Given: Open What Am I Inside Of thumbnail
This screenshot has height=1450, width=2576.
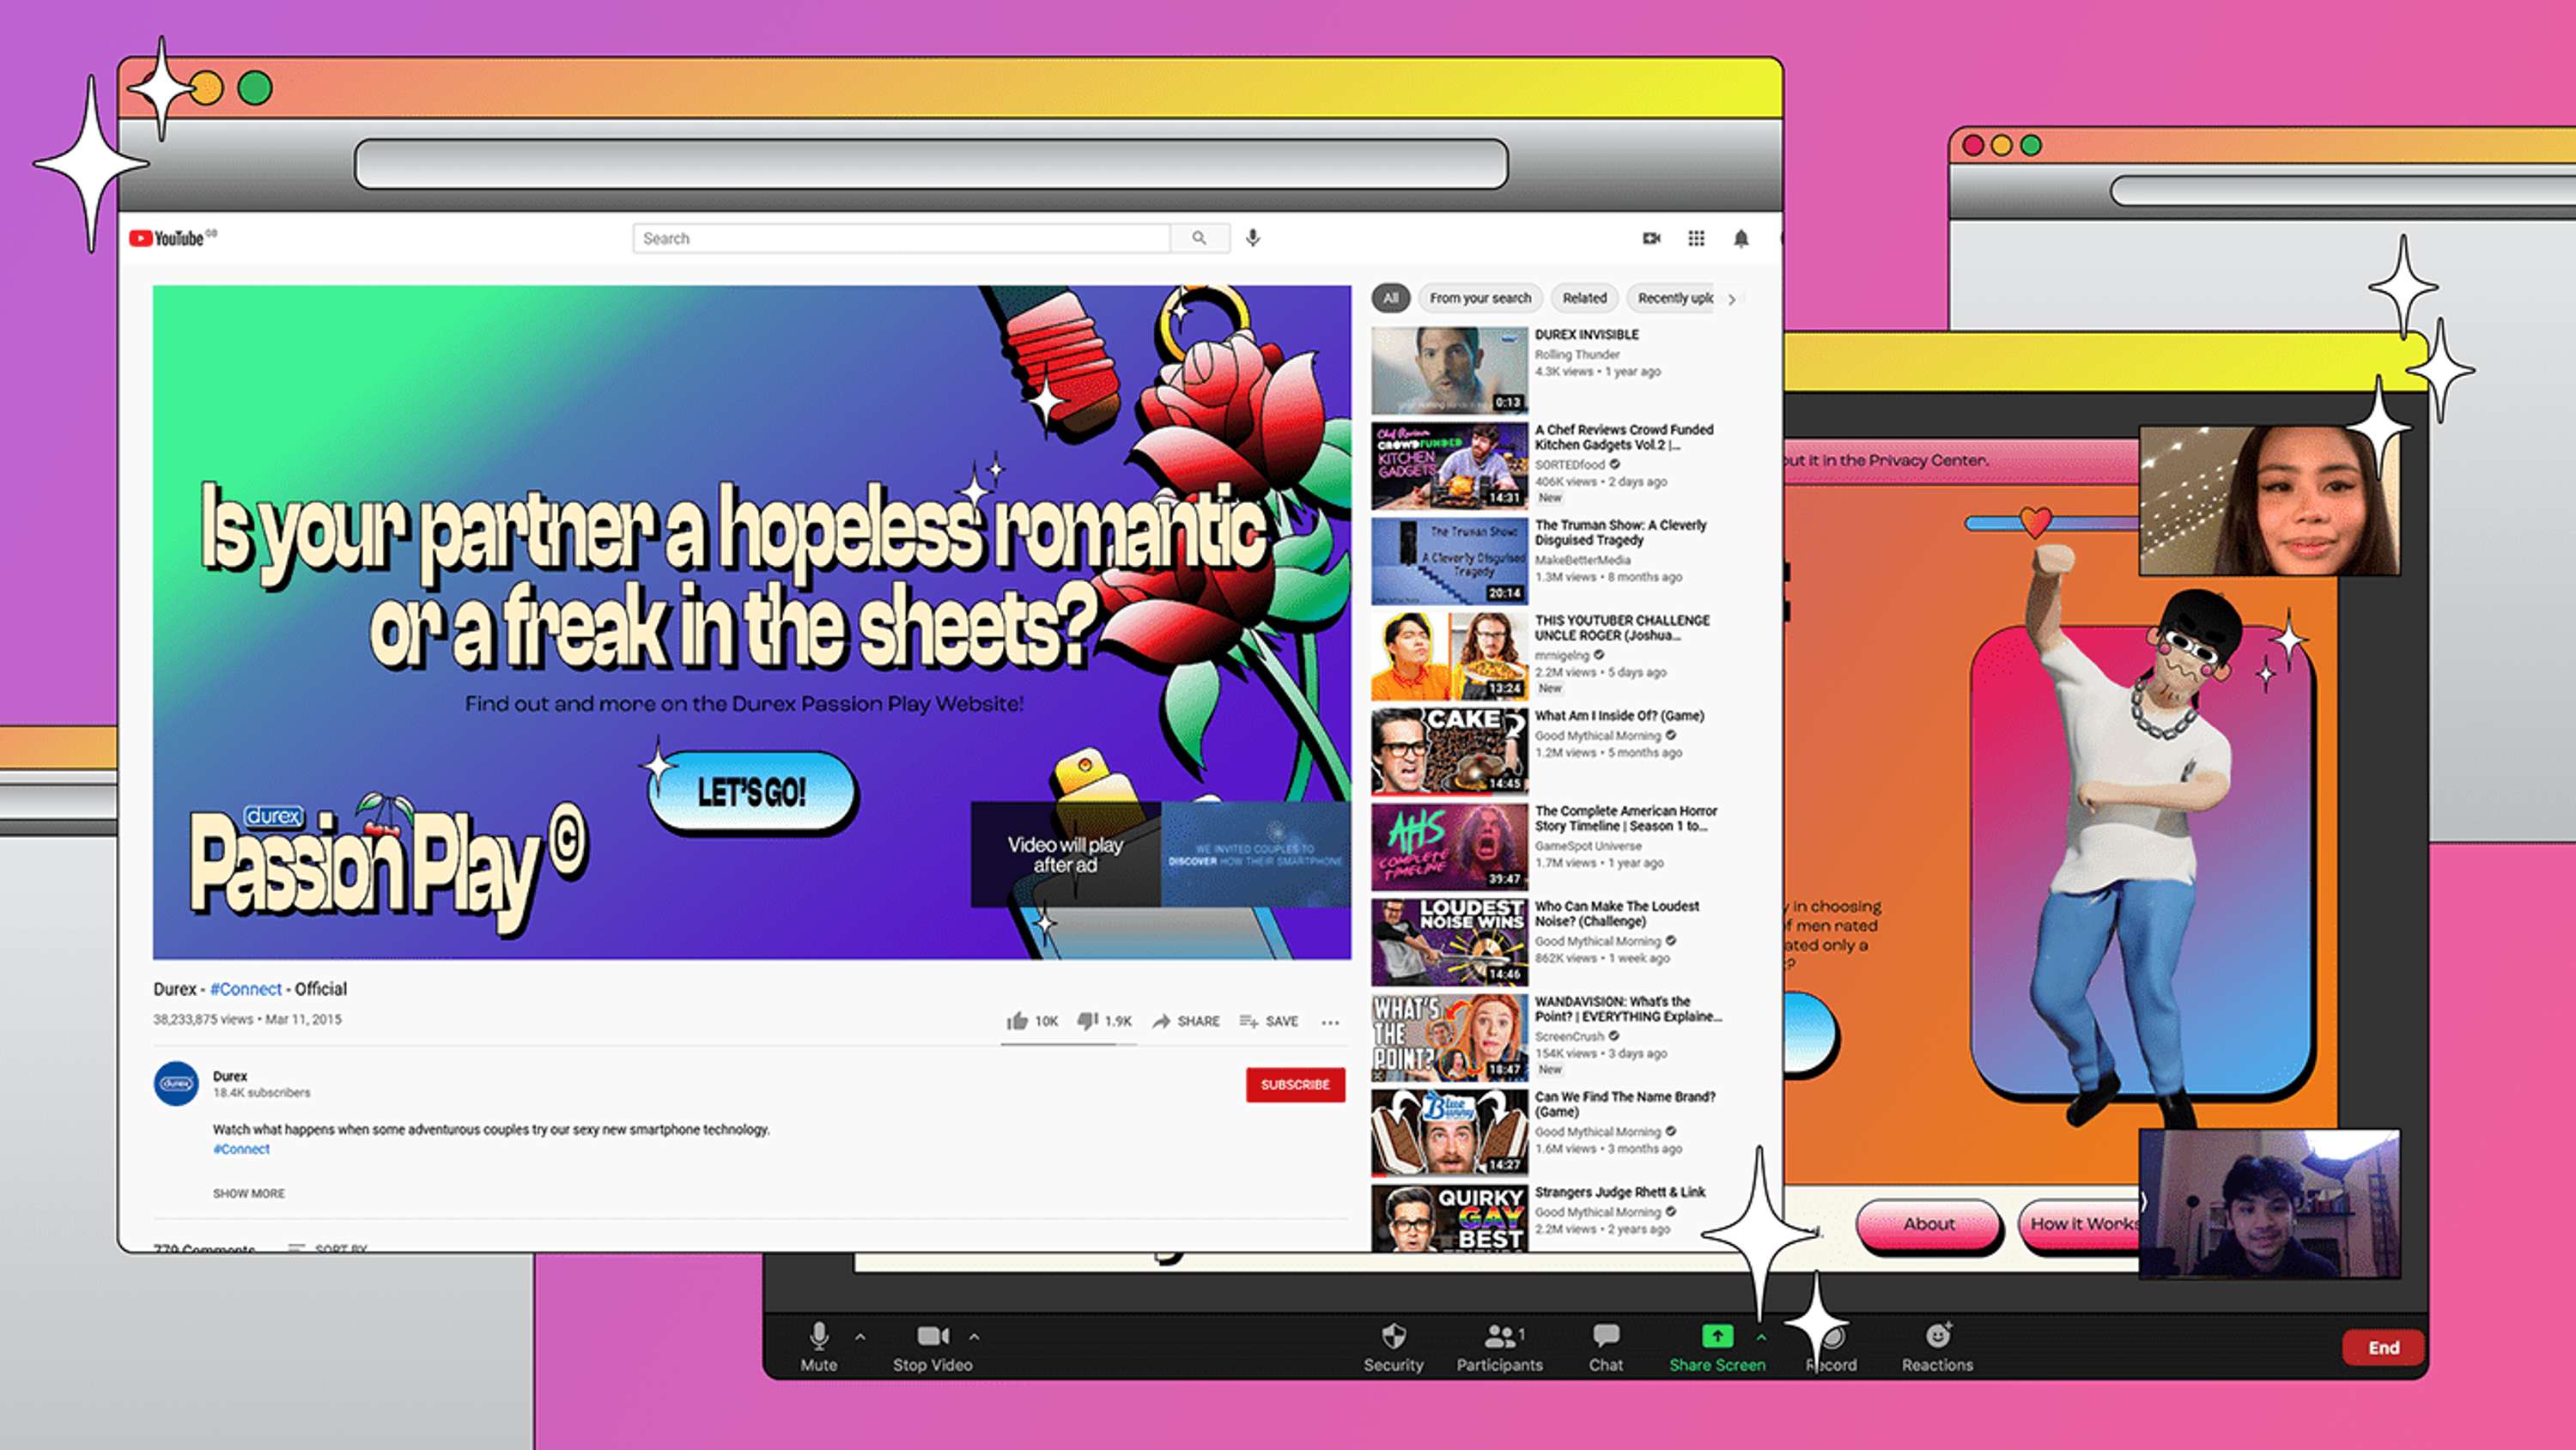Looking at the screenshot, I should (1449, 751).
